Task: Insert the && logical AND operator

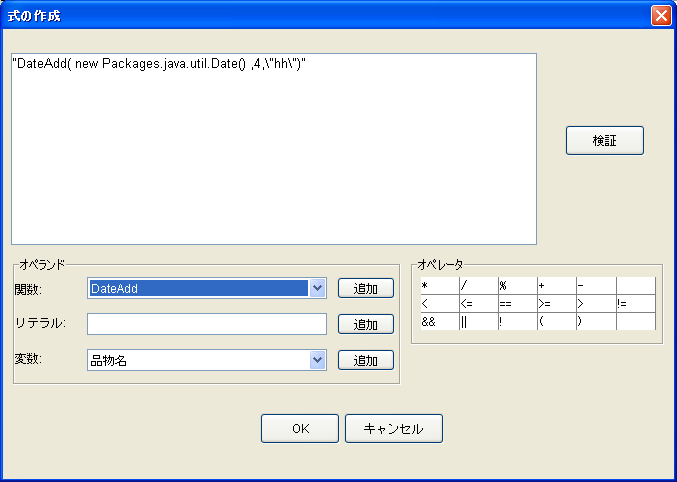Action: [440, 322]
